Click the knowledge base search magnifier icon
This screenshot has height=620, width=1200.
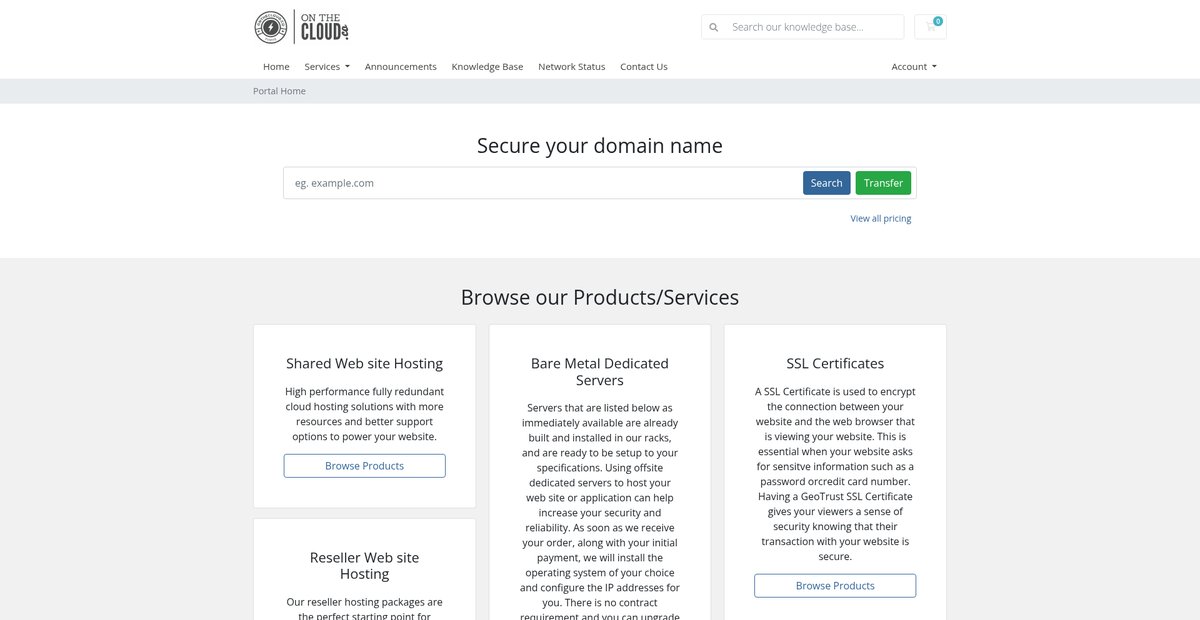point(713,27)
